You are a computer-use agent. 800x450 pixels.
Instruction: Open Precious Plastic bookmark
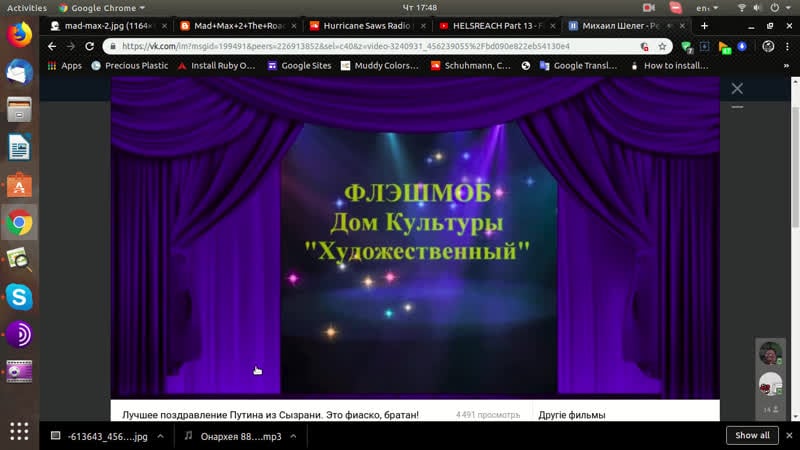[x=130, y=66]
